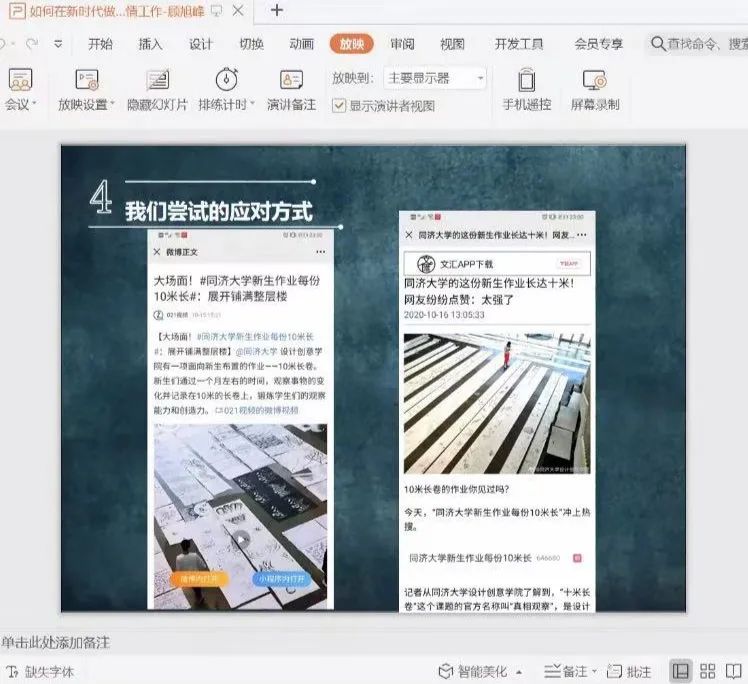Open the 动画 tab
Screen dimensions: 748x684
click(301, 44)
